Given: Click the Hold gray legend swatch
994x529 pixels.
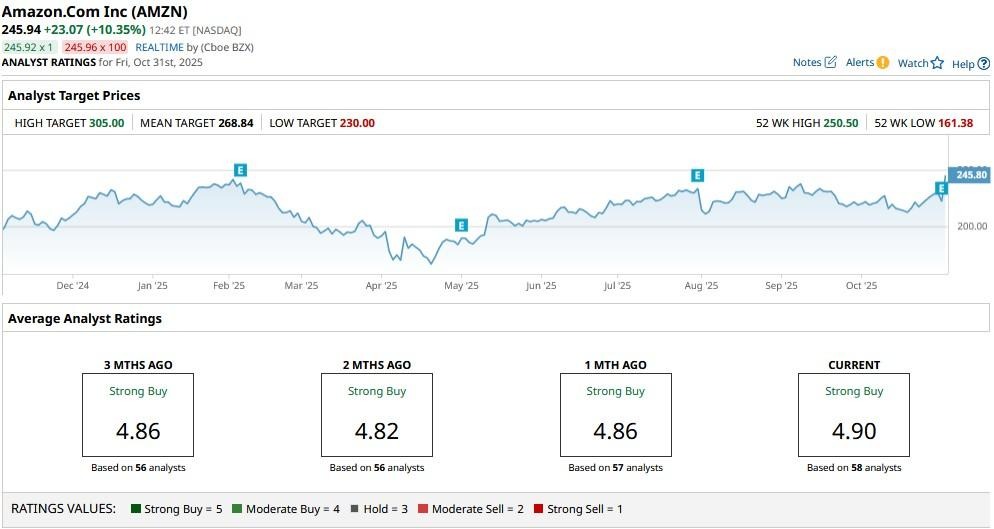Looking at the screenshot, I should tap(354, 509).
